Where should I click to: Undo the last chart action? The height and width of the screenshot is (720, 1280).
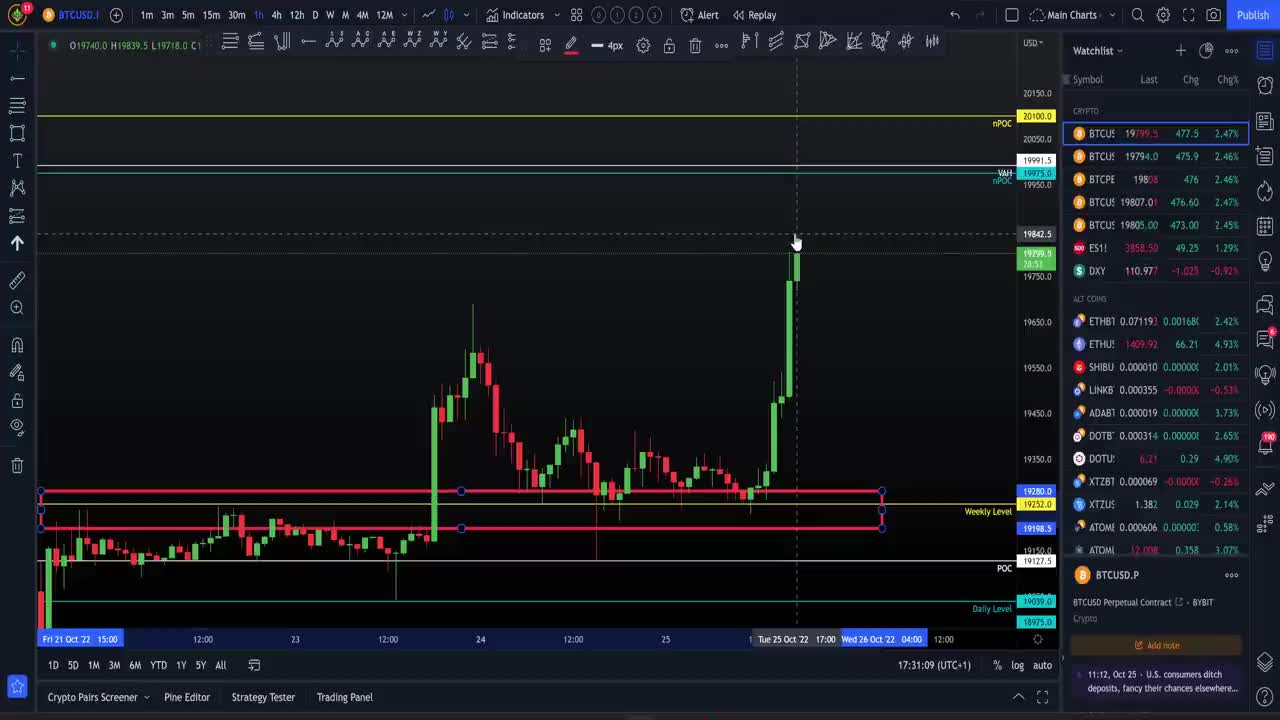click(955, 15)
